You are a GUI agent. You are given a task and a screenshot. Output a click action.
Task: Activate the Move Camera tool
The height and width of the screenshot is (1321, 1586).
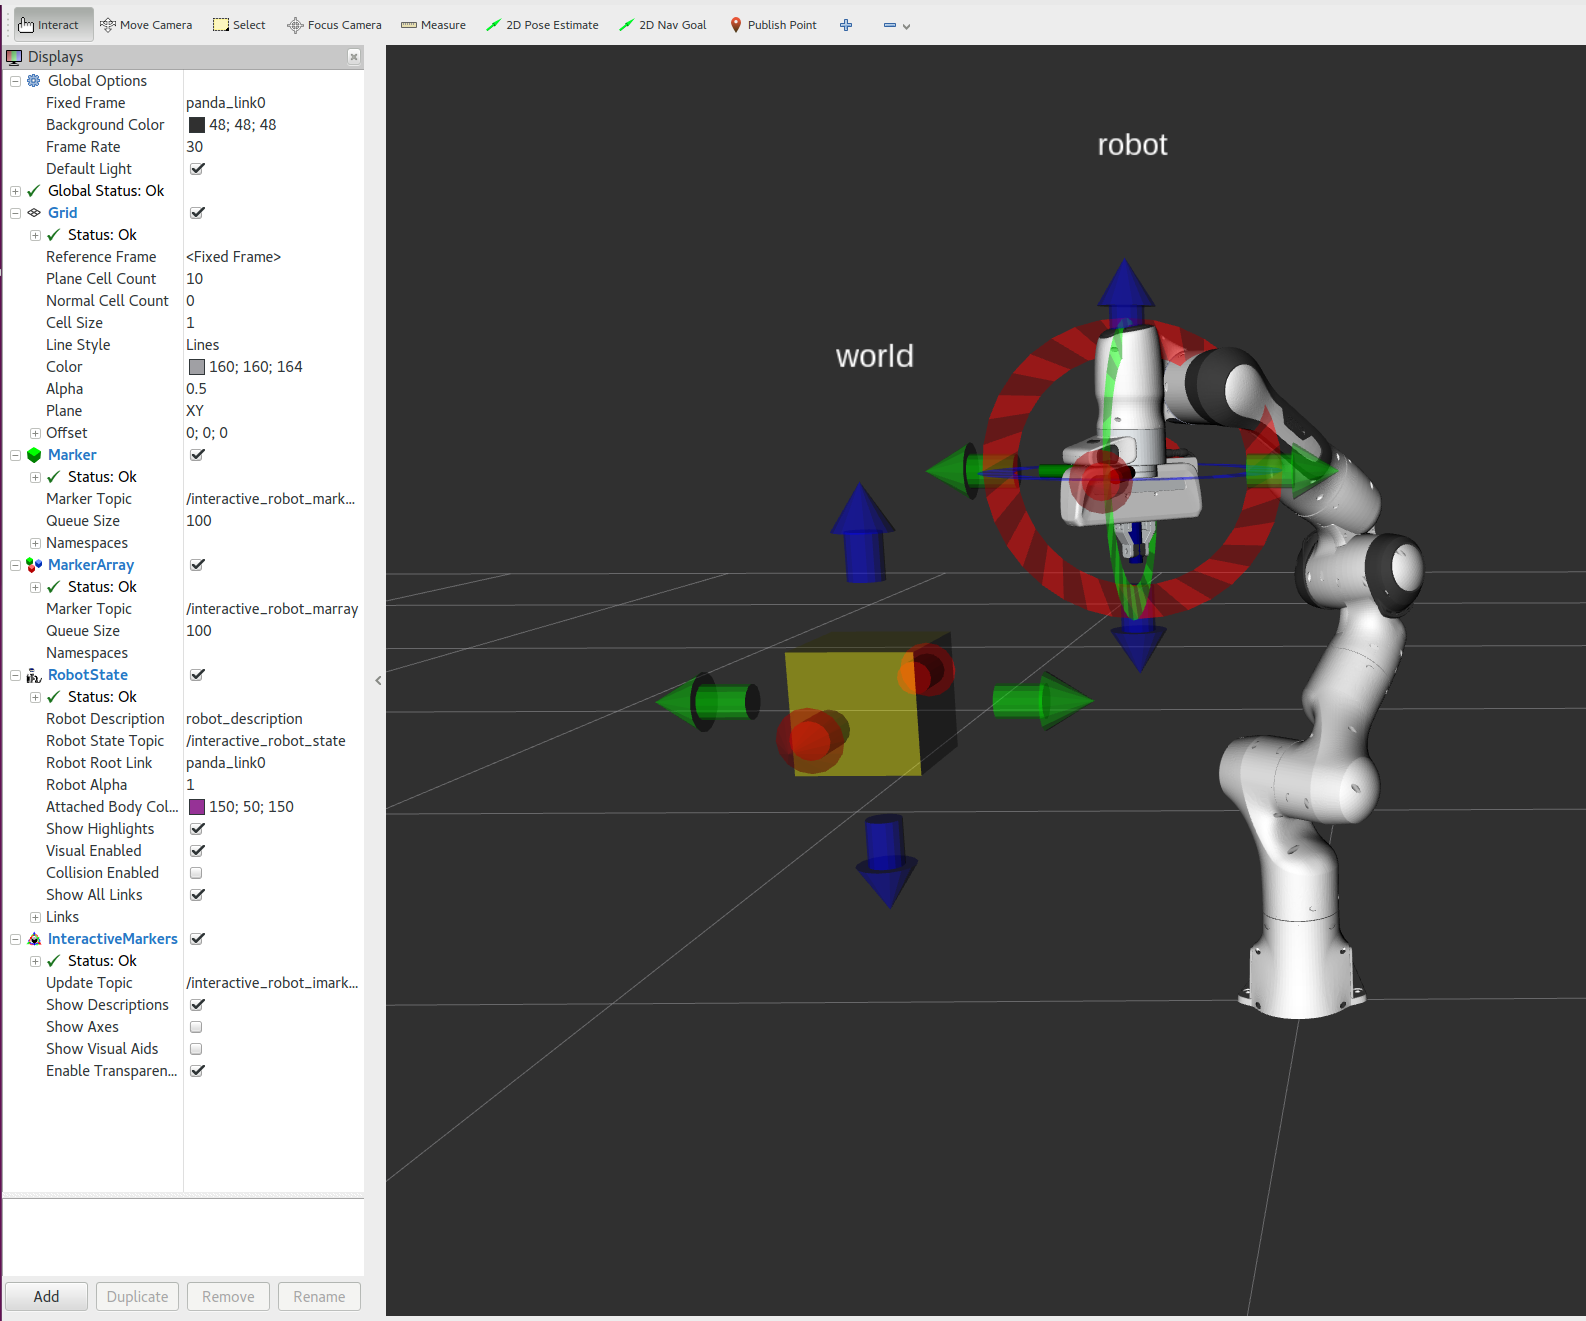[x=146, y=25]
